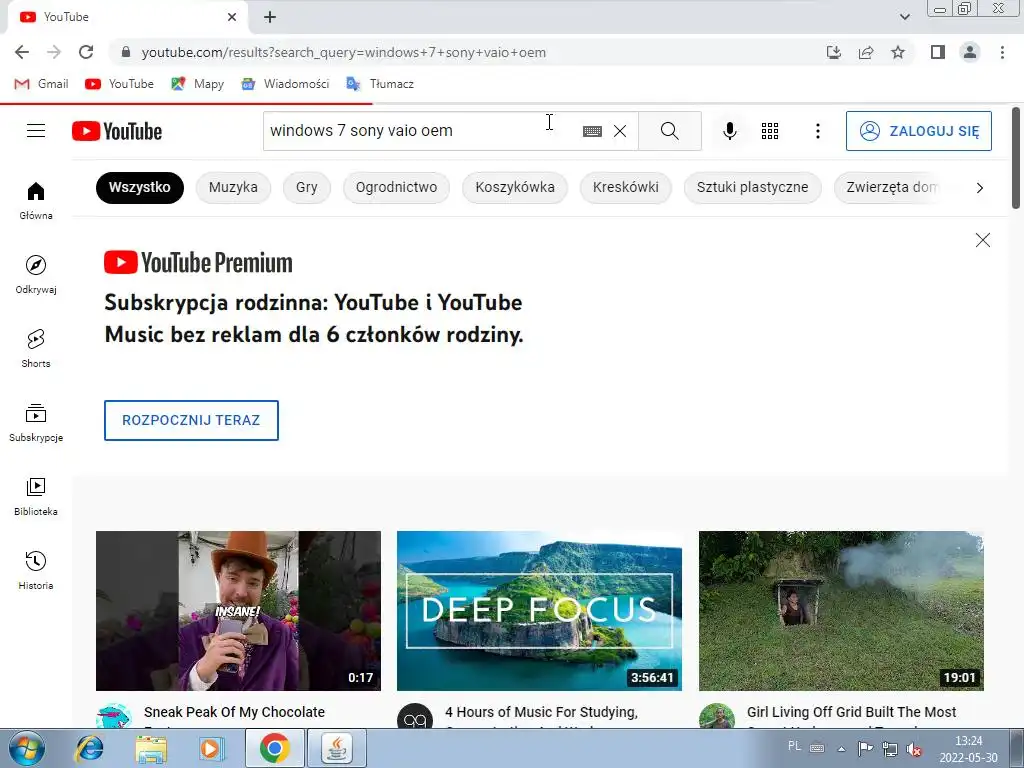Open '4 Hours of Music For Studying' title
The image size is (1024, 768).
pyautogui.click(x=541, y=712)
